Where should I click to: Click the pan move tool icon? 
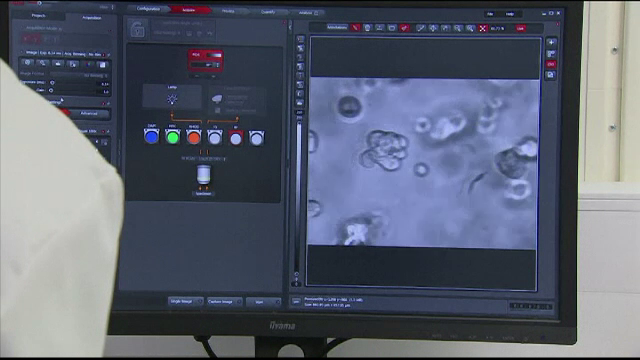(433, 28)
